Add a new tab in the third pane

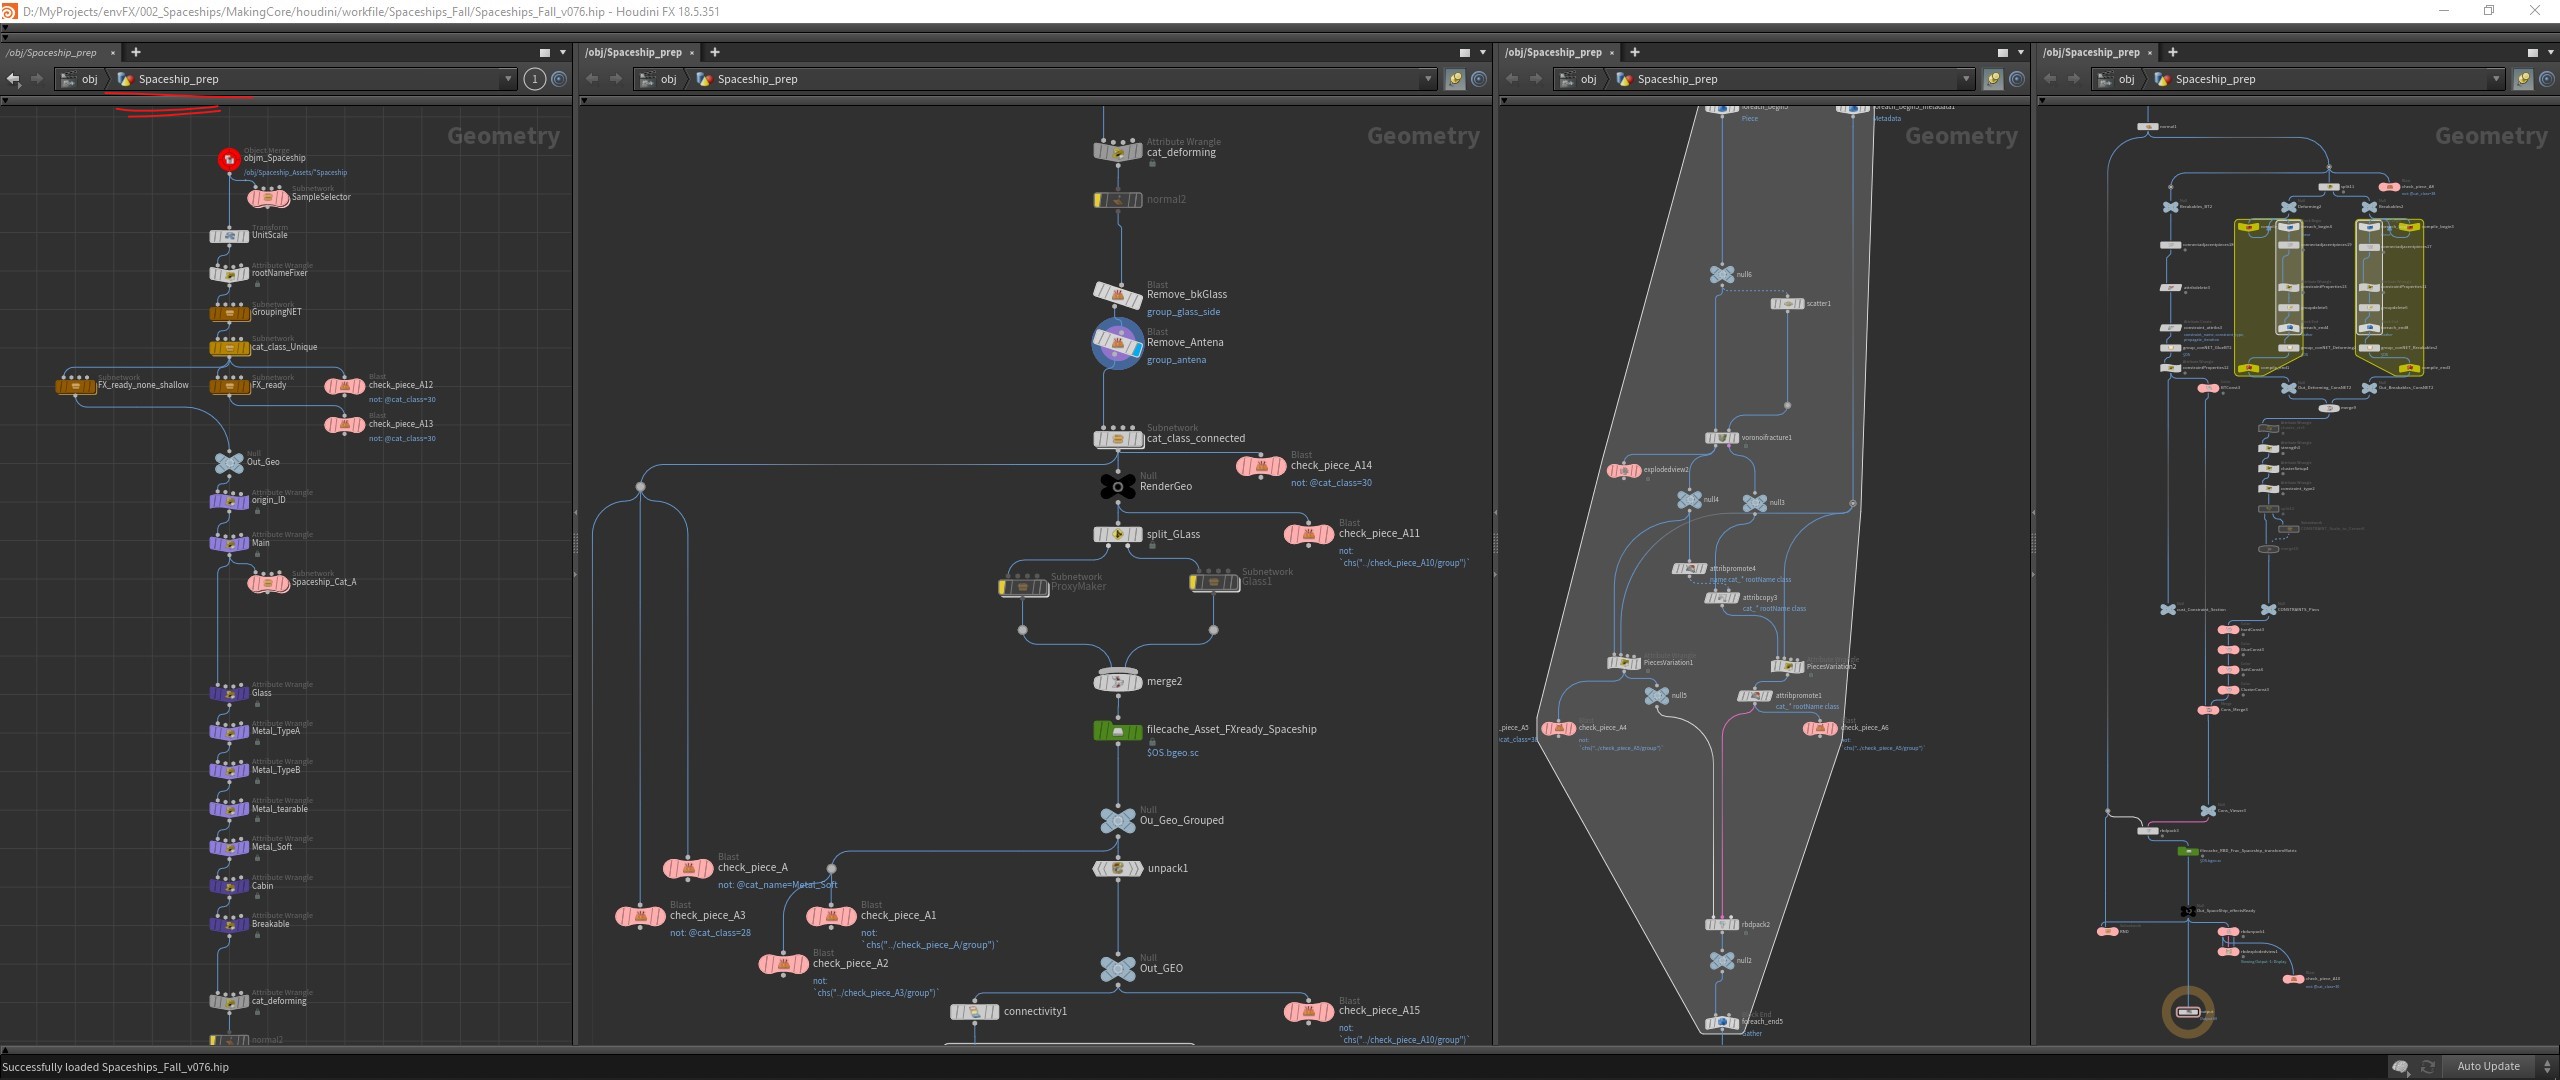click(1635, 52)
